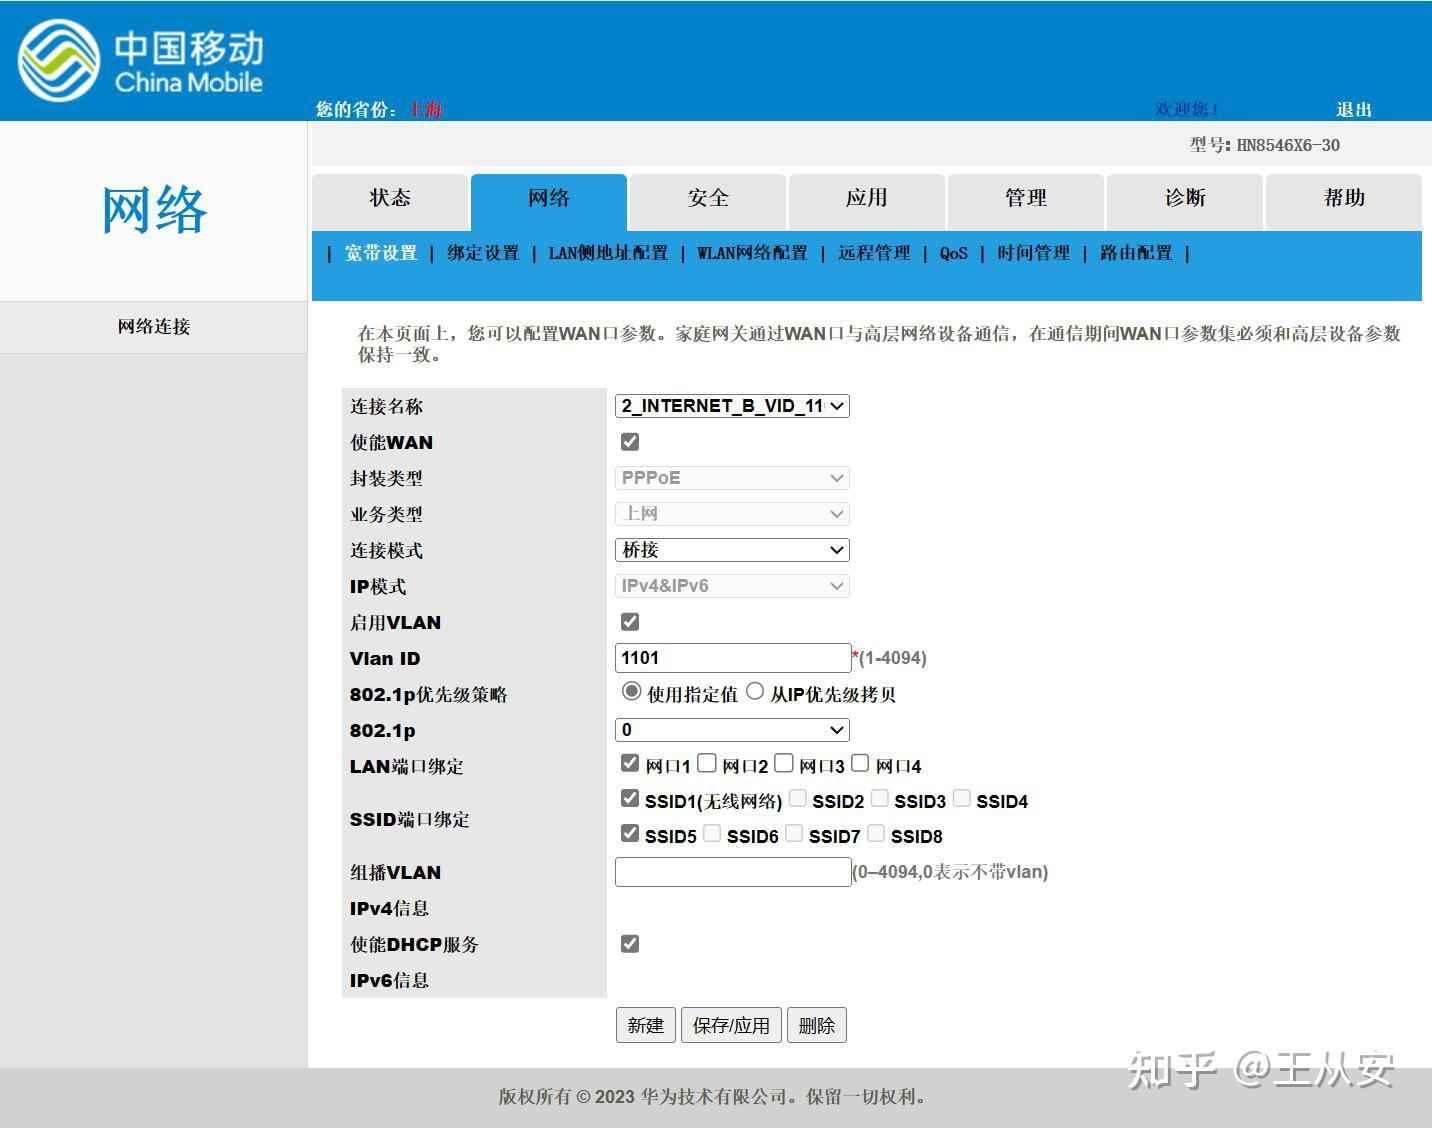
Task: Click the China Mobile logo
Action: (140, 60)
